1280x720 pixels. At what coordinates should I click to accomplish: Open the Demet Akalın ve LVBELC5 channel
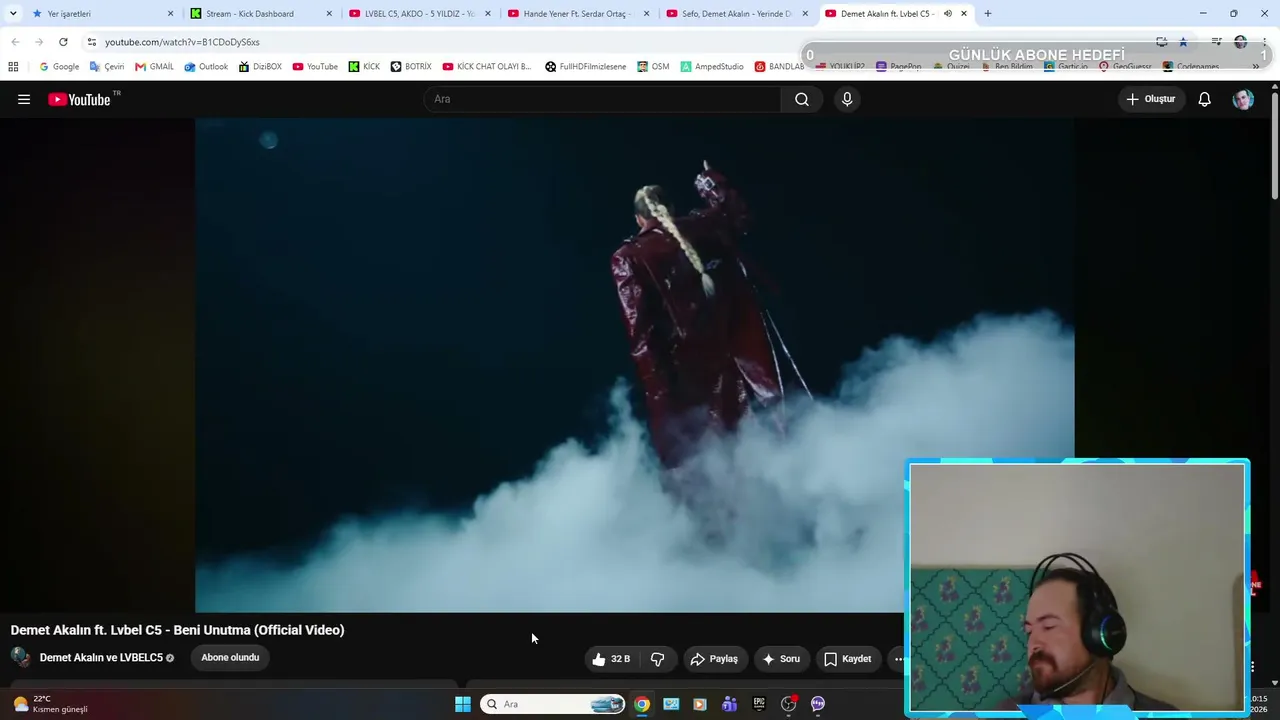[x=101, y=658]
